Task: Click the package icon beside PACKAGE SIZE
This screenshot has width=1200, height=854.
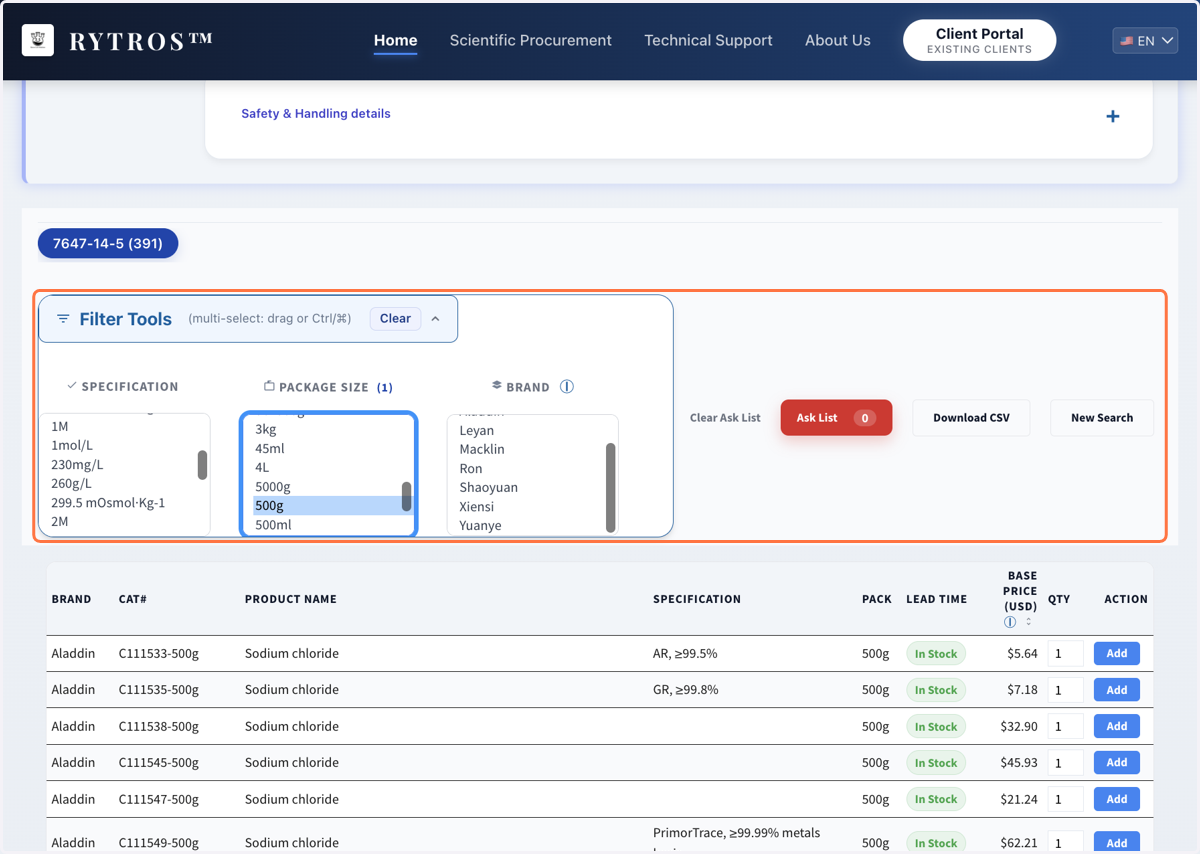Action: (x=269, y=386)
